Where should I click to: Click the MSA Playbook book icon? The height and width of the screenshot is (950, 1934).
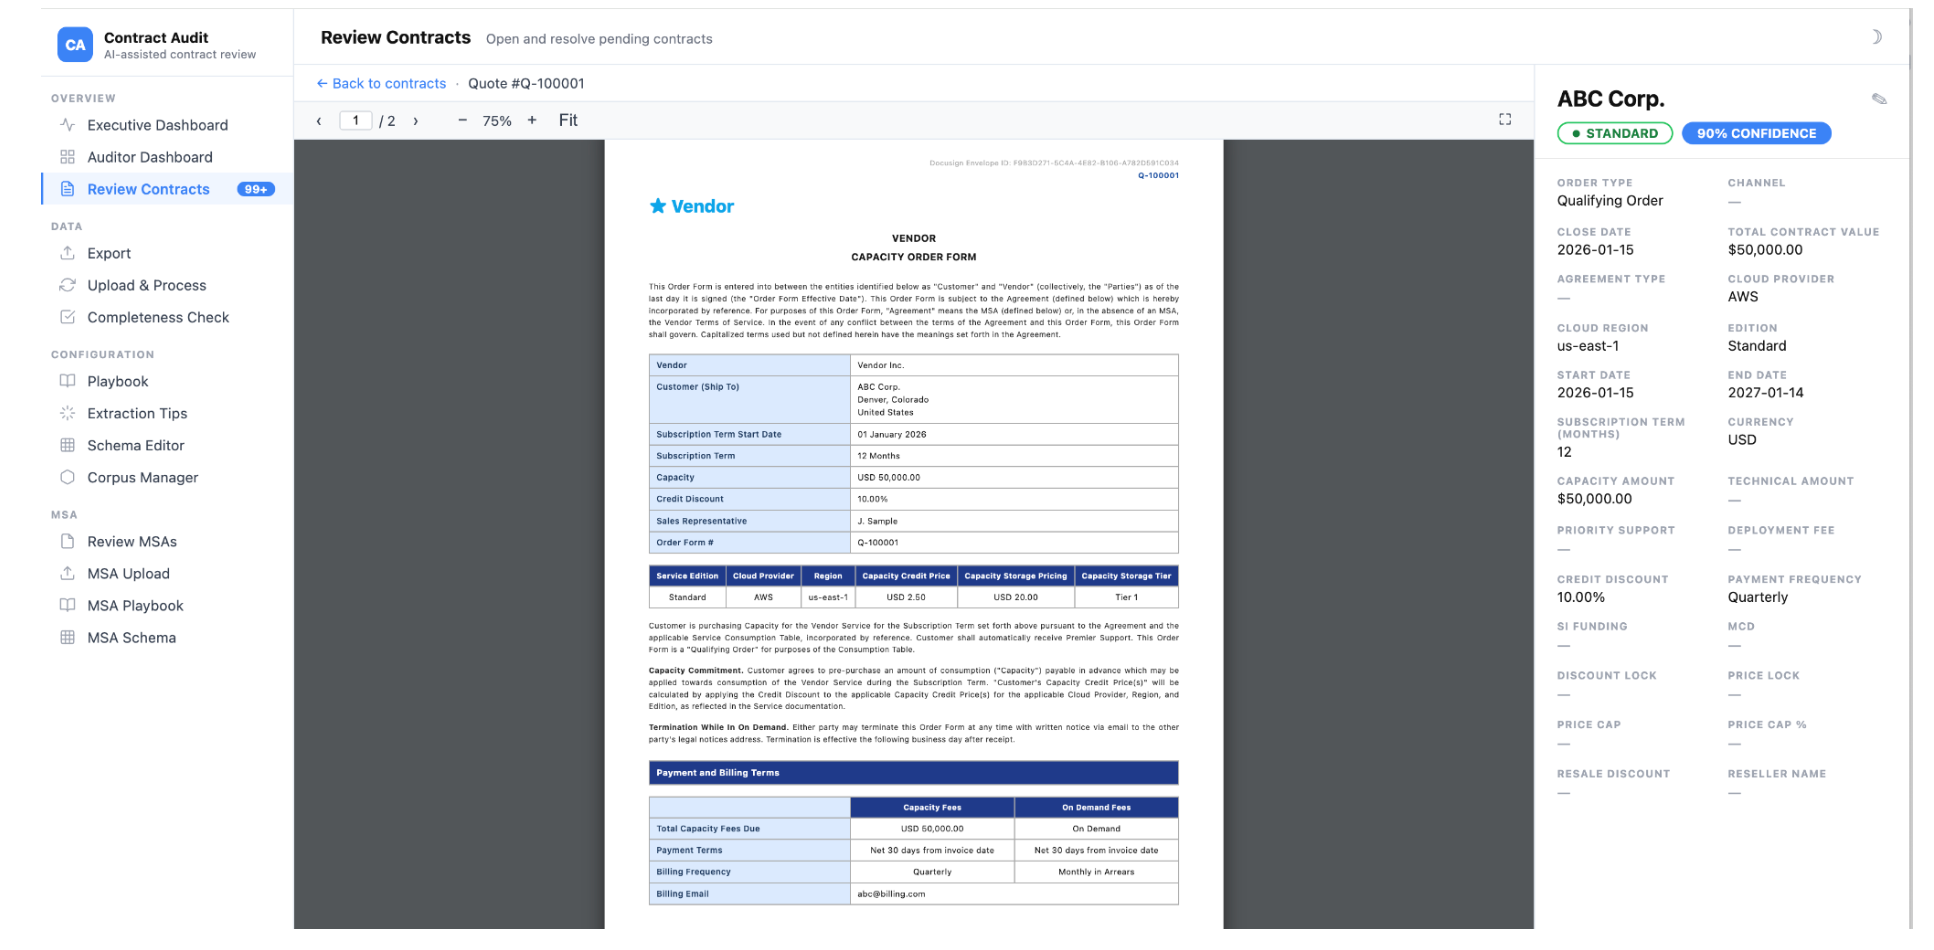point(67,605)
